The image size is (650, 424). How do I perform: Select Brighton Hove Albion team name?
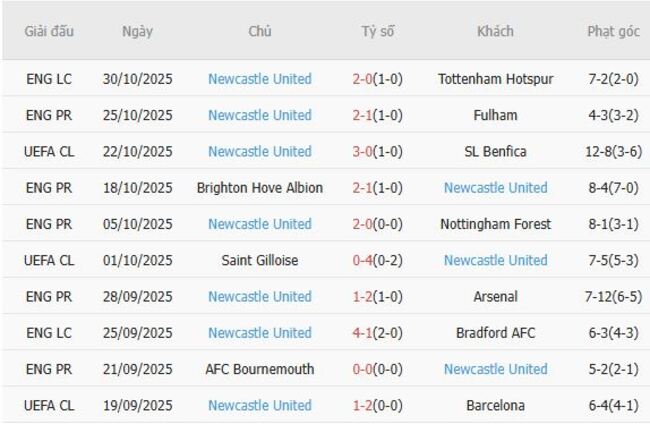(260, 188)
